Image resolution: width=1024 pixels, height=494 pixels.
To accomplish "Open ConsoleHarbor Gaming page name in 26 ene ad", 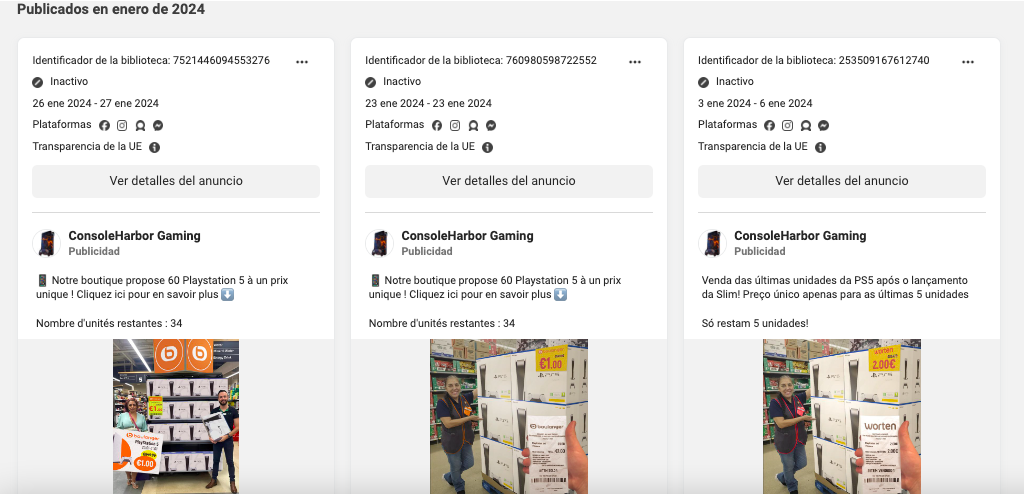I will (x=135, y=236).
